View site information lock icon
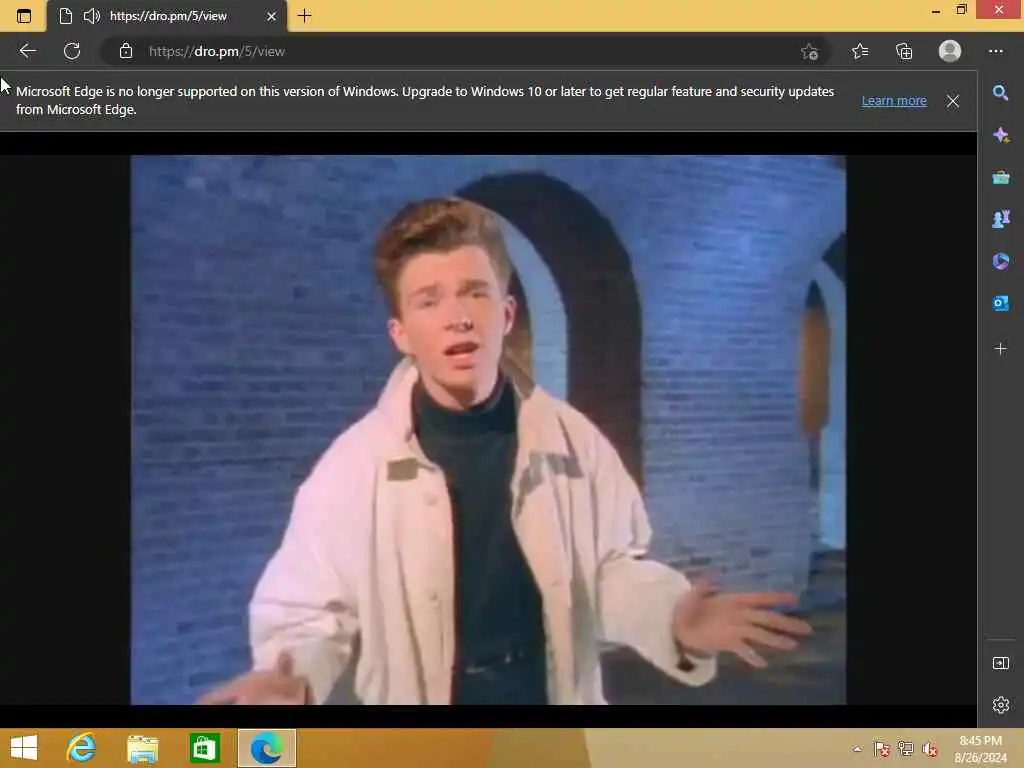The height and width of the screenshot is (768, 1024). (126, 51)
